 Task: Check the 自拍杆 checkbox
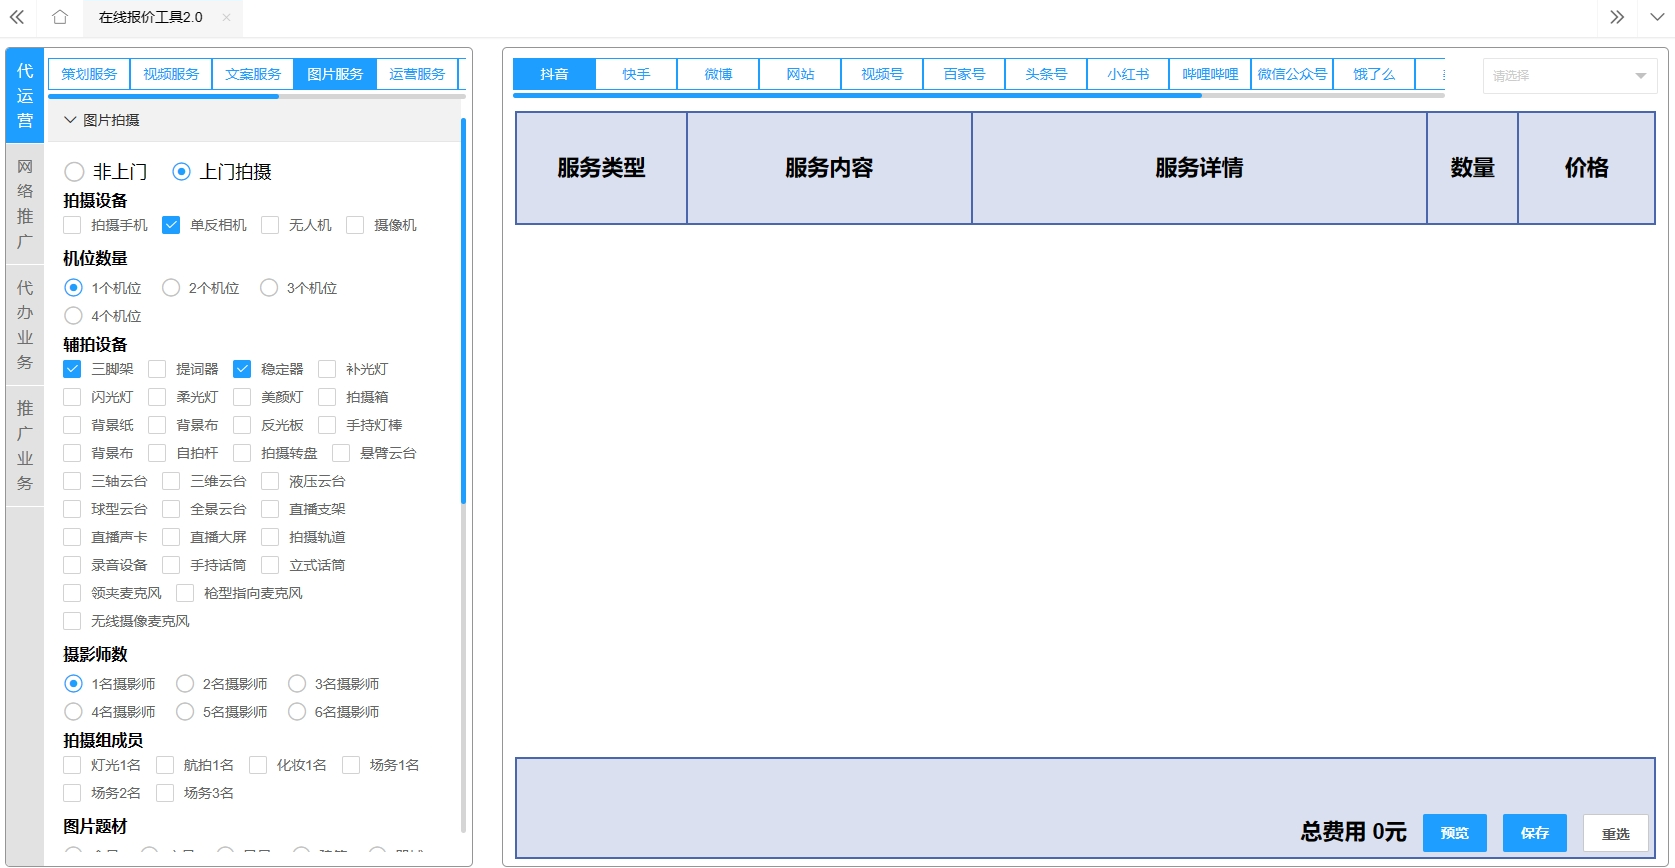(x=157, y=453)
